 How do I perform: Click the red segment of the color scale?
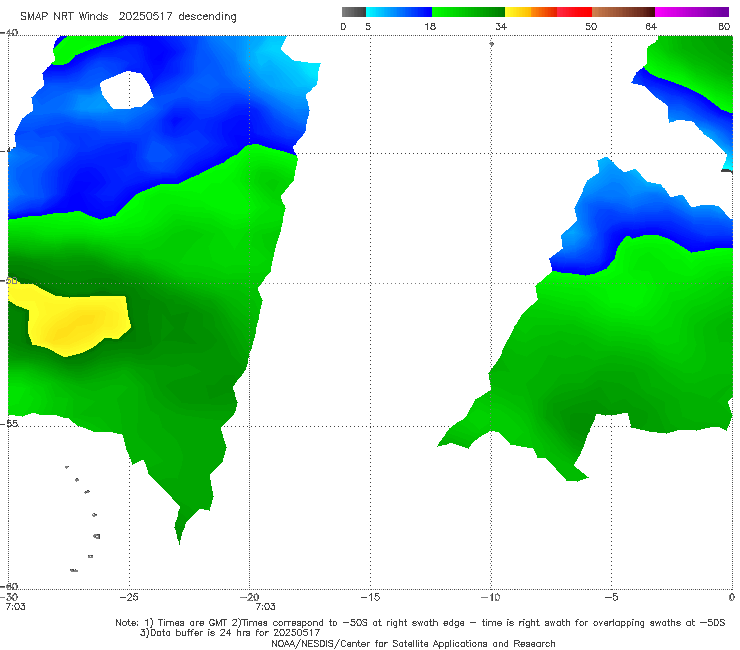coord(574,12)
